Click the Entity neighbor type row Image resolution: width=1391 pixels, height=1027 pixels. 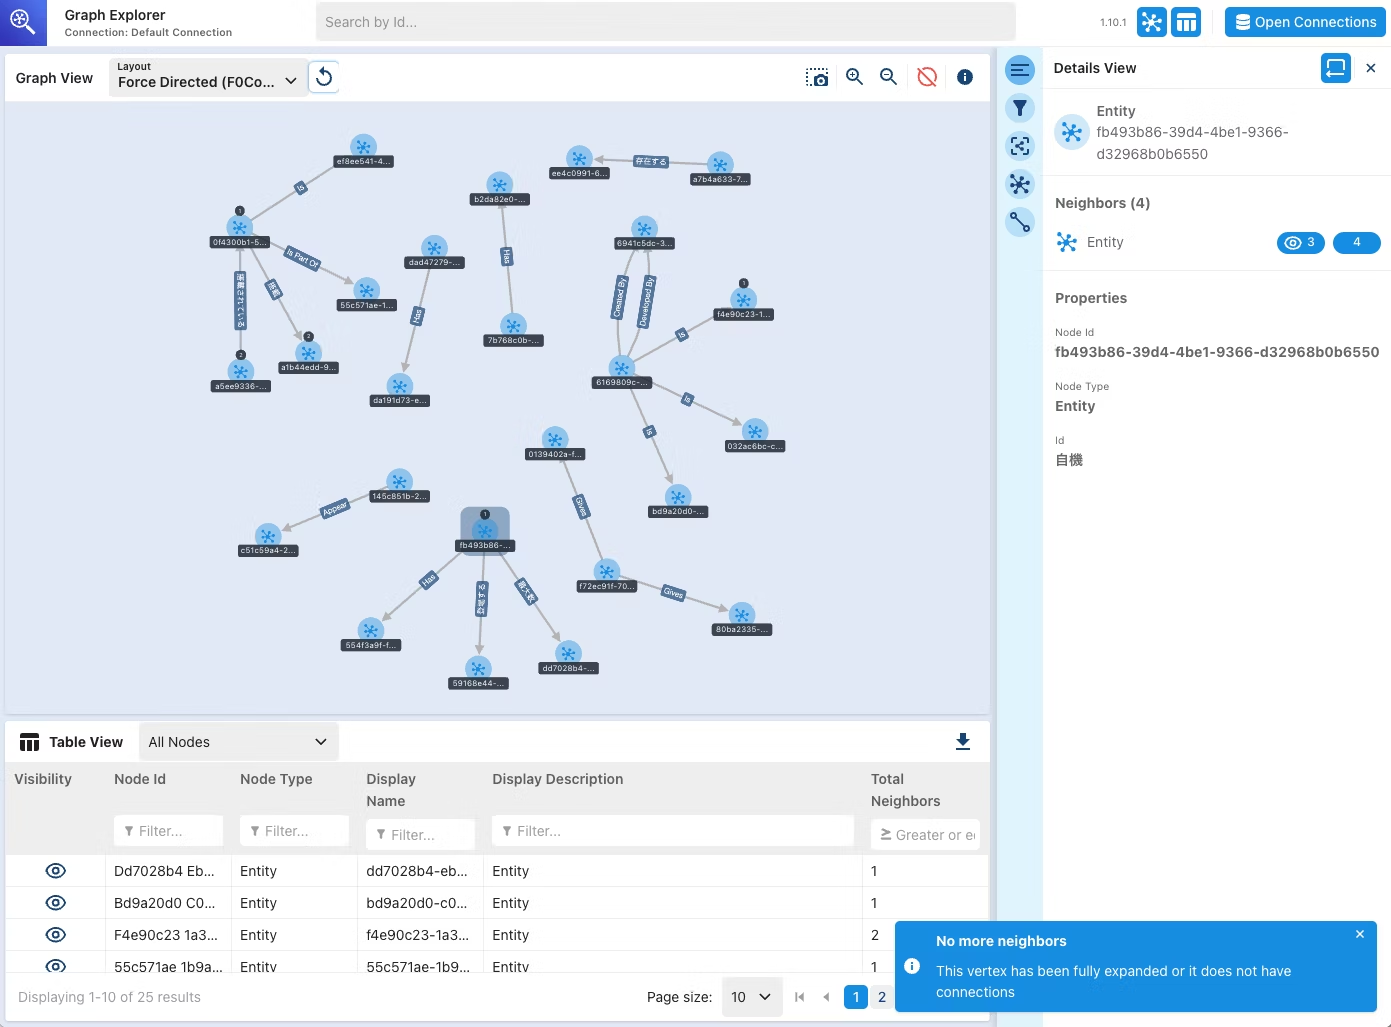tap(1216, 243)
